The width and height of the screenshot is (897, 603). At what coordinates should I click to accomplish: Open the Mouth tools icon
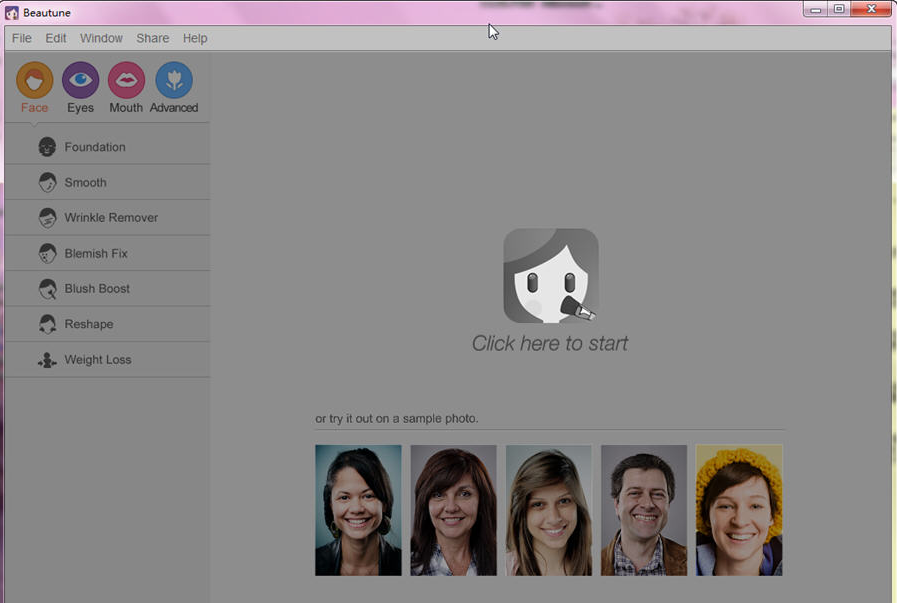[126, 81]
